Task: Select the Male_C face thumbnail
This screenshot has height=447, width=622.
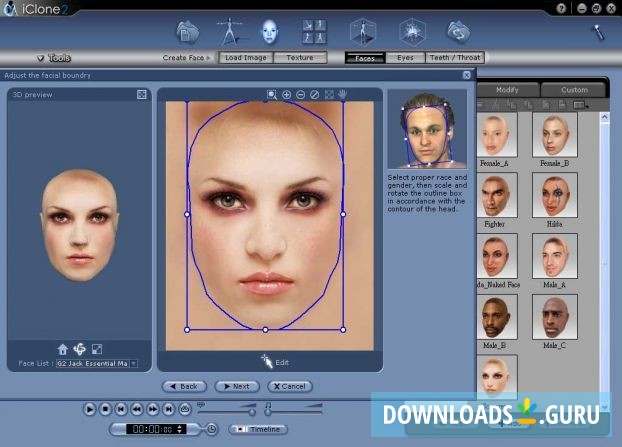Action: (555, 317)
